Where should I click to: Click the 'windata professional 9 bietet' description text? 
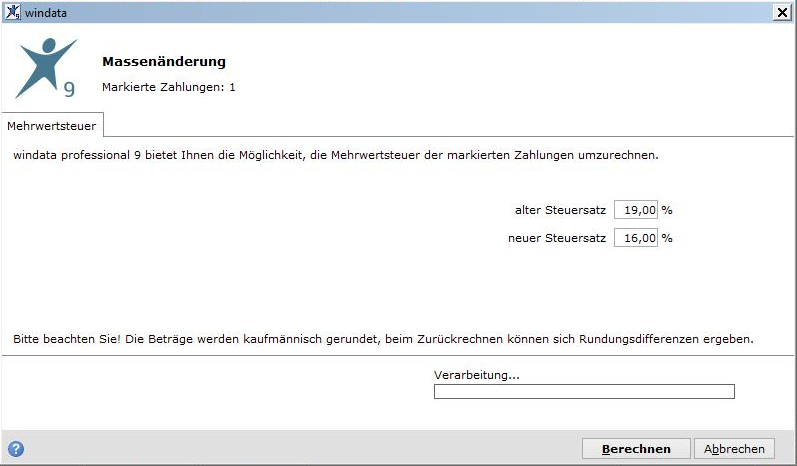click(335, 155)
